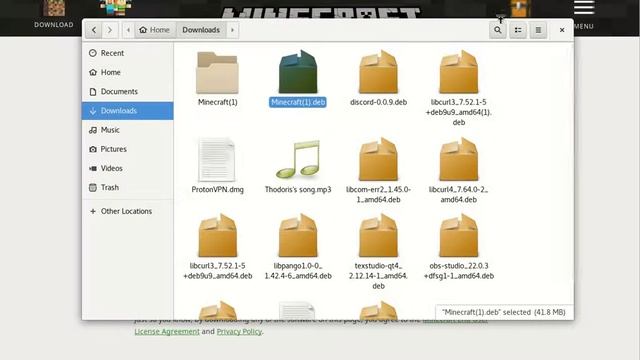640x360 pixels.
Task: Select libcurl3_7.52.1-5+deb9u9_amd64.deb package icon
Action: pyautogui.click(x=218, y=236)
